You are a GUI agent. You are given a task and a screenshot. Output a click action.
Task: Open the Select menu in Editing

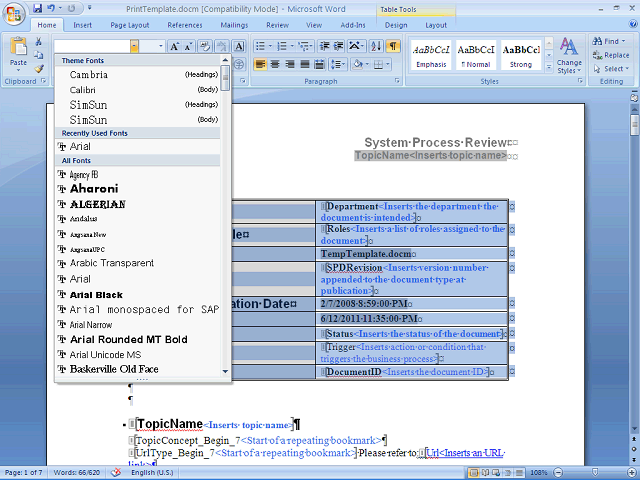pyautogui.click(x=611, y=69)
